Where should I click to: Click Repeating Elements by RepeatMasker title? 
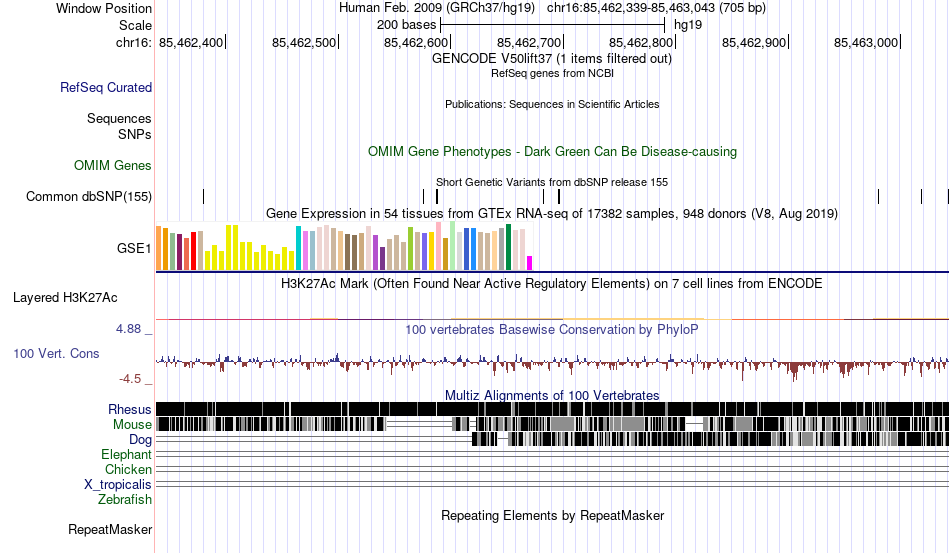[553, 515]
